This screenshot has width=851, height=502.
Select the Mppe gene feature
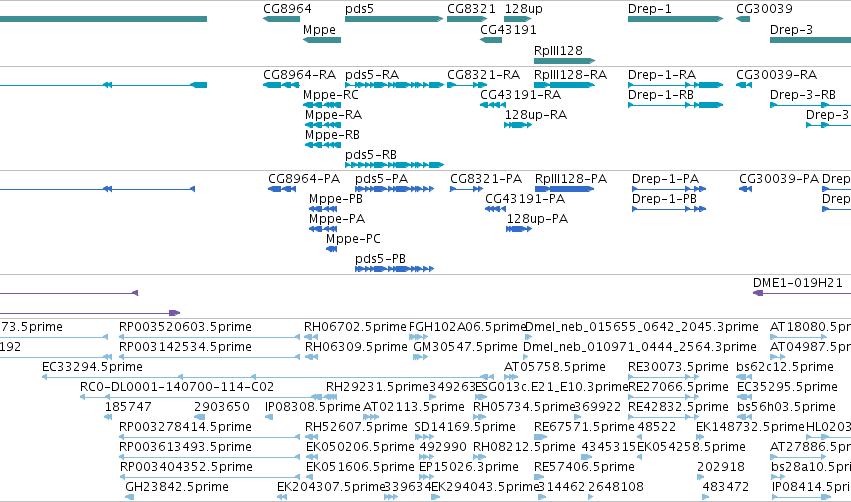pos(322,40)
